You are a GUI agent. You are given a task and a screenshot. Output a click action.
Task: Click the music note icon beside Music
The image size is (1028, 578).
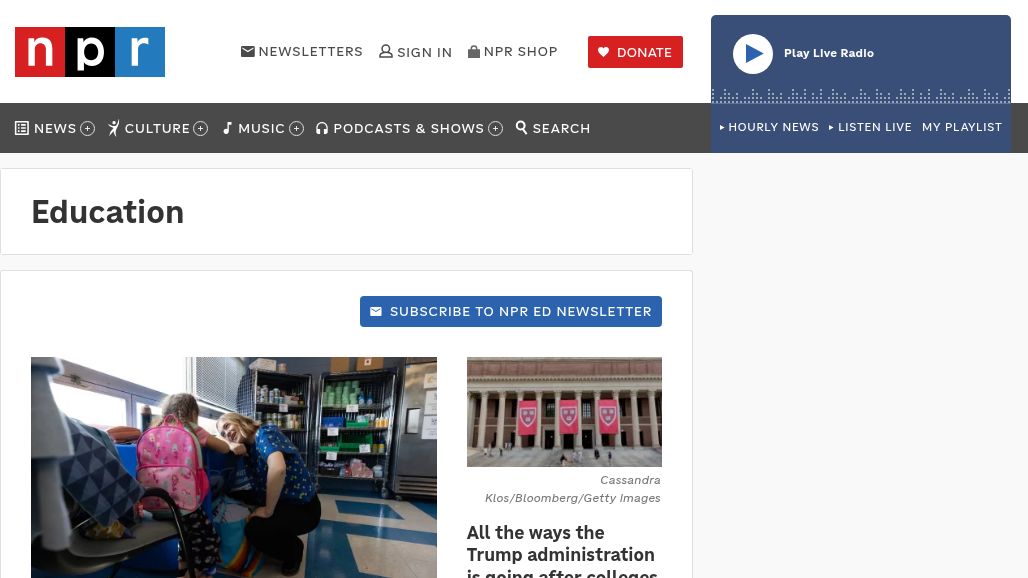227,128
